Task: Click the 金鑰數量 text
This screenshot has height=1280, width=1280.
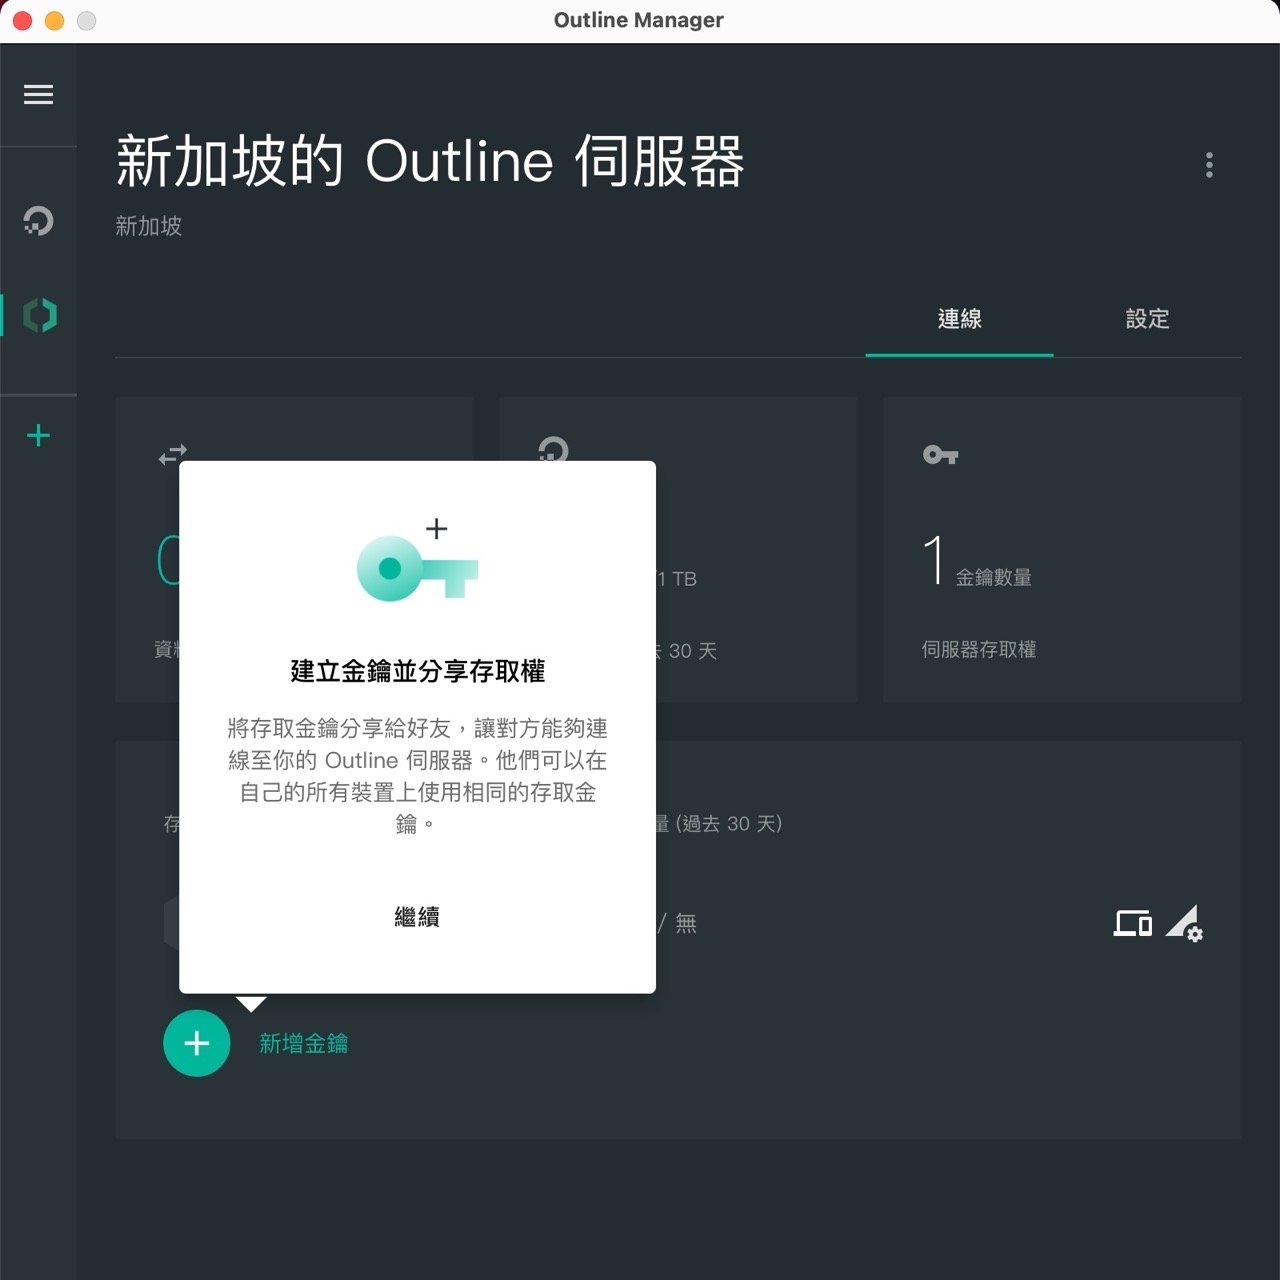Action: pyautogui.click(x=993, y=577)
